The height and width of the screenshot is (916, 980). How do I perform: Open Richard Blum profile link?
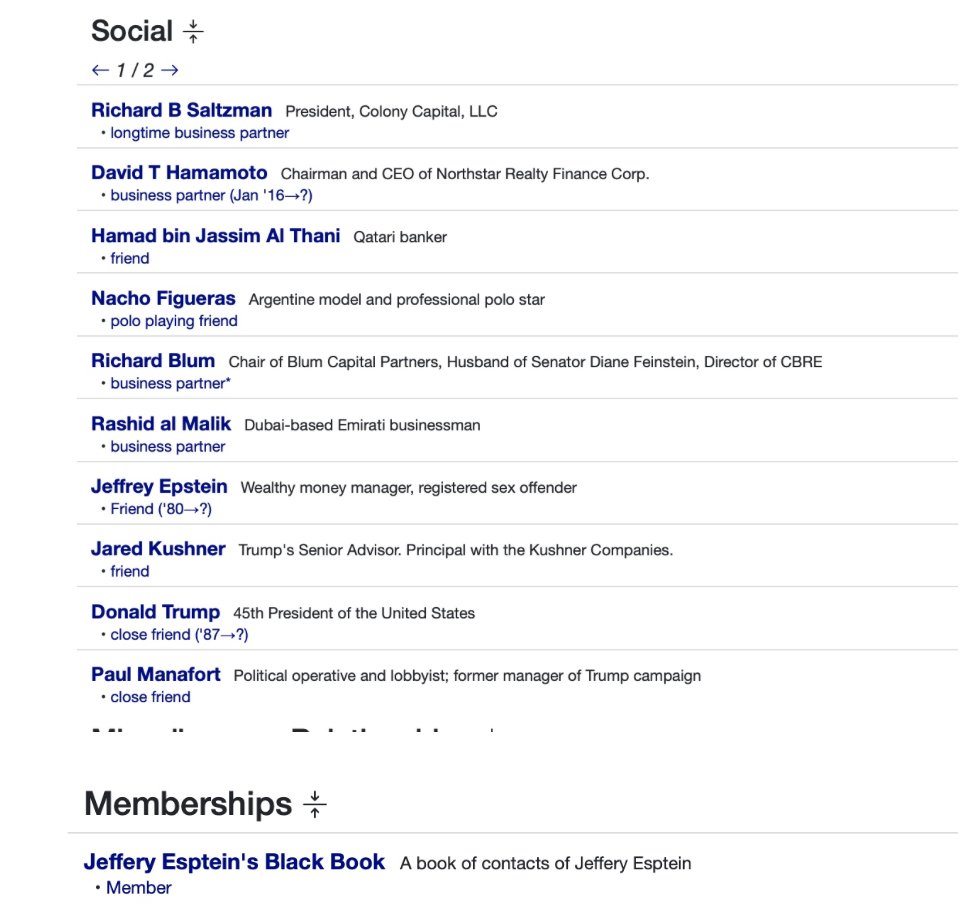tap(153, 361)
